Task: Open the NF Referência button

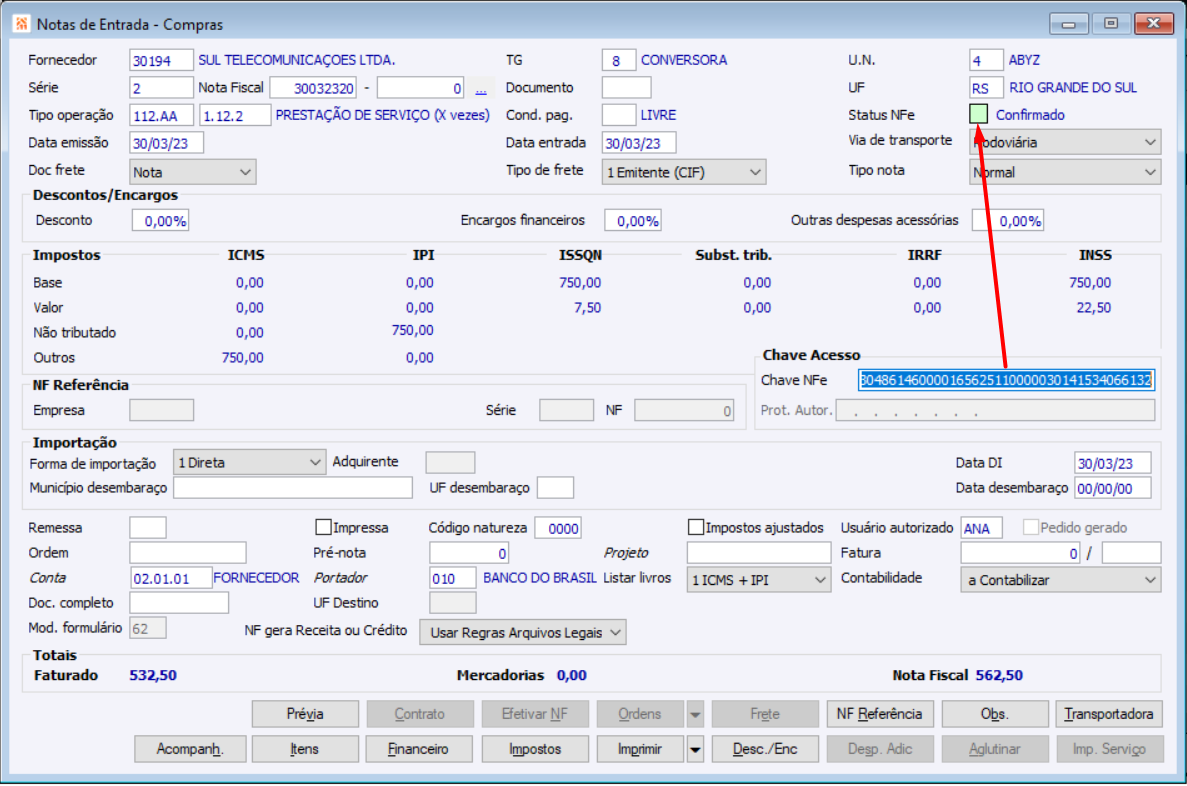Action: pyautogui.click(x=880, y=714)
